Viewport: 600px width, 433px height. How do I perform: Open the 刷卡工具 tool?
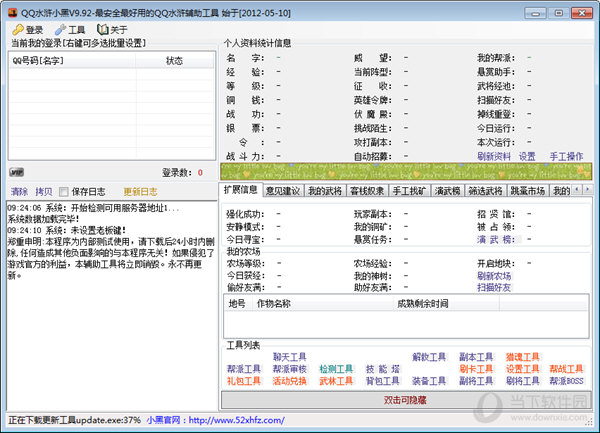tap(476, 369)
